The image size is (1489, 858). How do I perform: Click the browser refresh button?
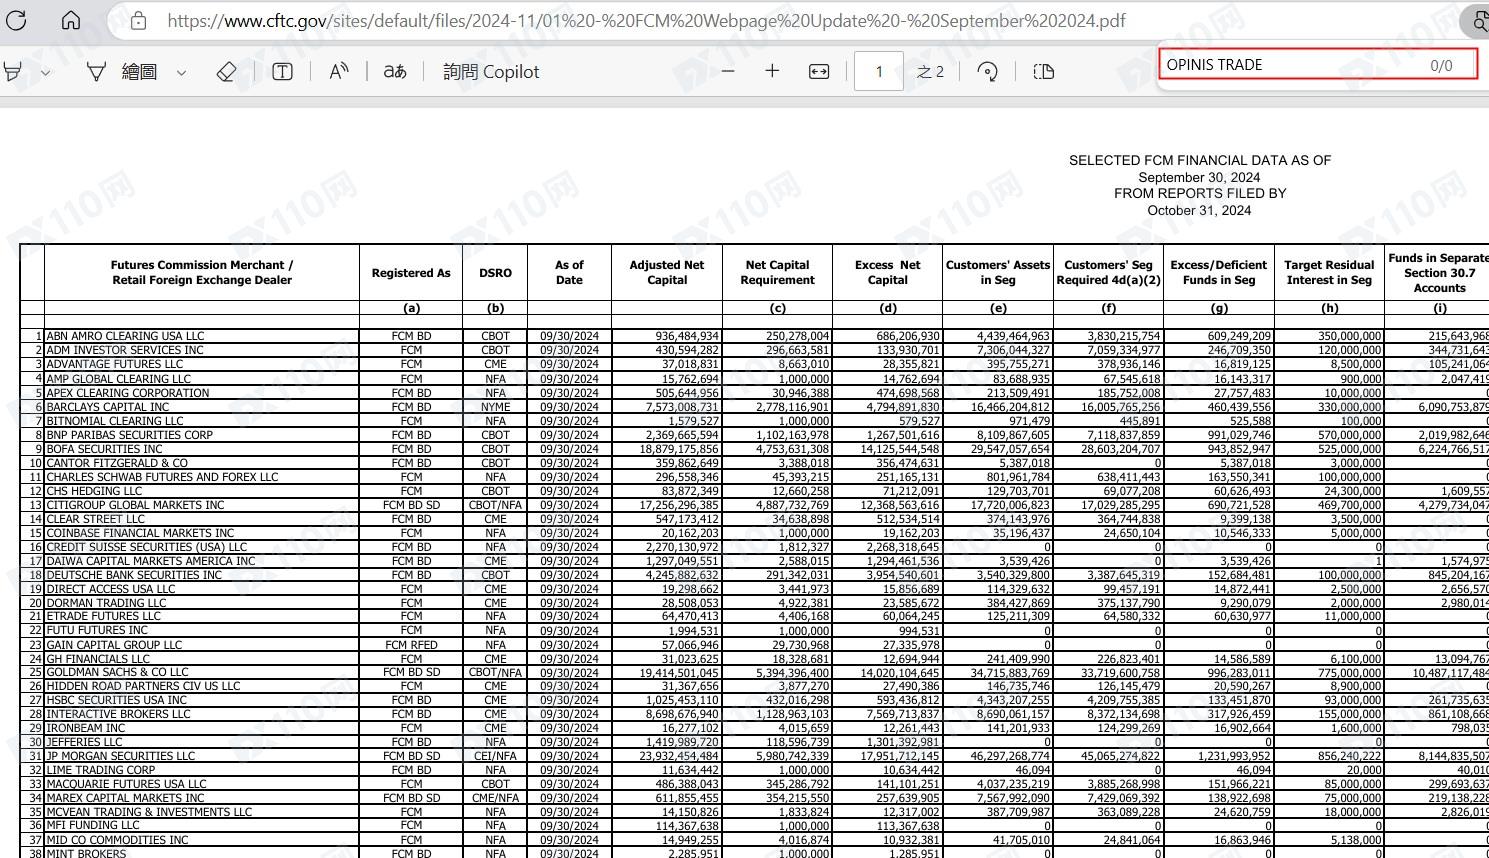pos(16,20)
